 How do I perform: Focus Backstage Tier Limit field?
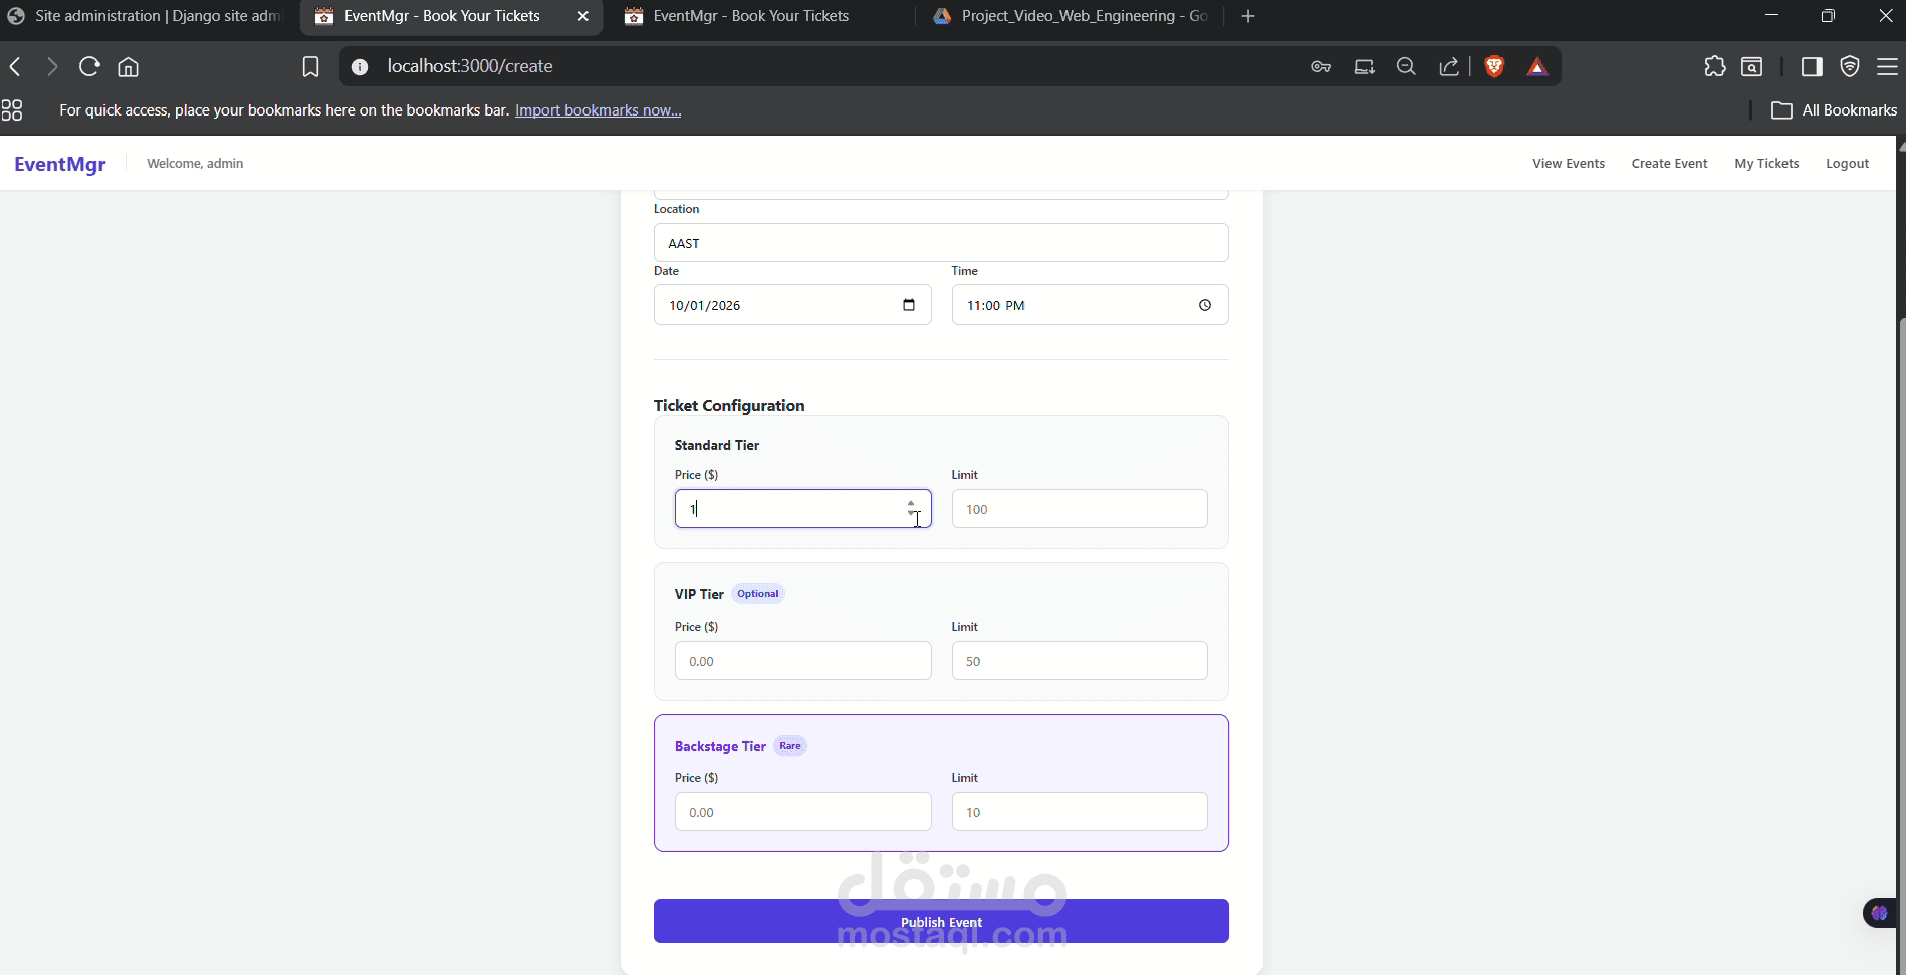tap(1079, 812)
